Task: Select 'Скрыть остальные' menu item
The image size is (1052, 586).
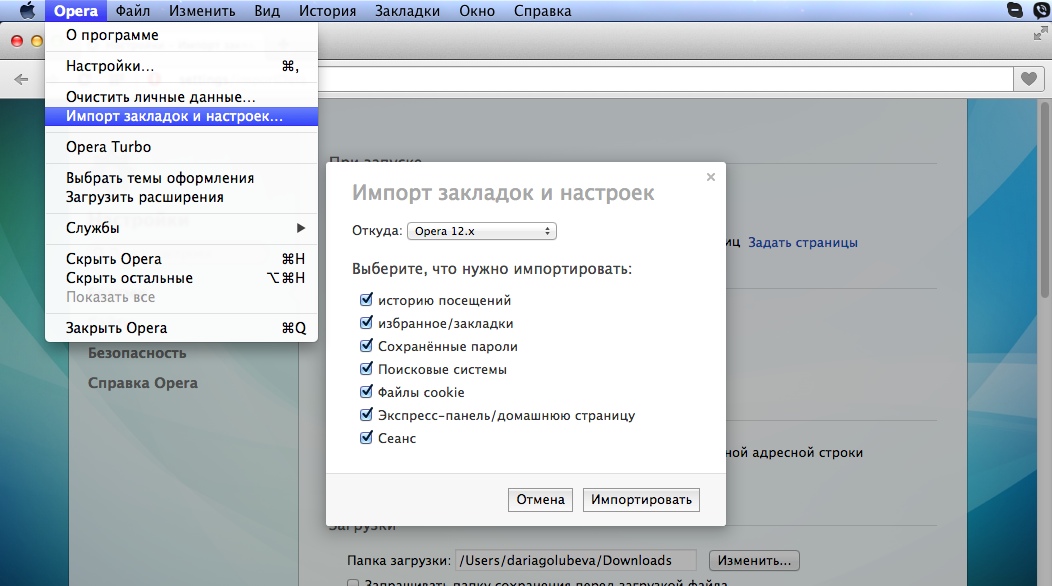Action: pyautogui.click(x=181, y=278)
